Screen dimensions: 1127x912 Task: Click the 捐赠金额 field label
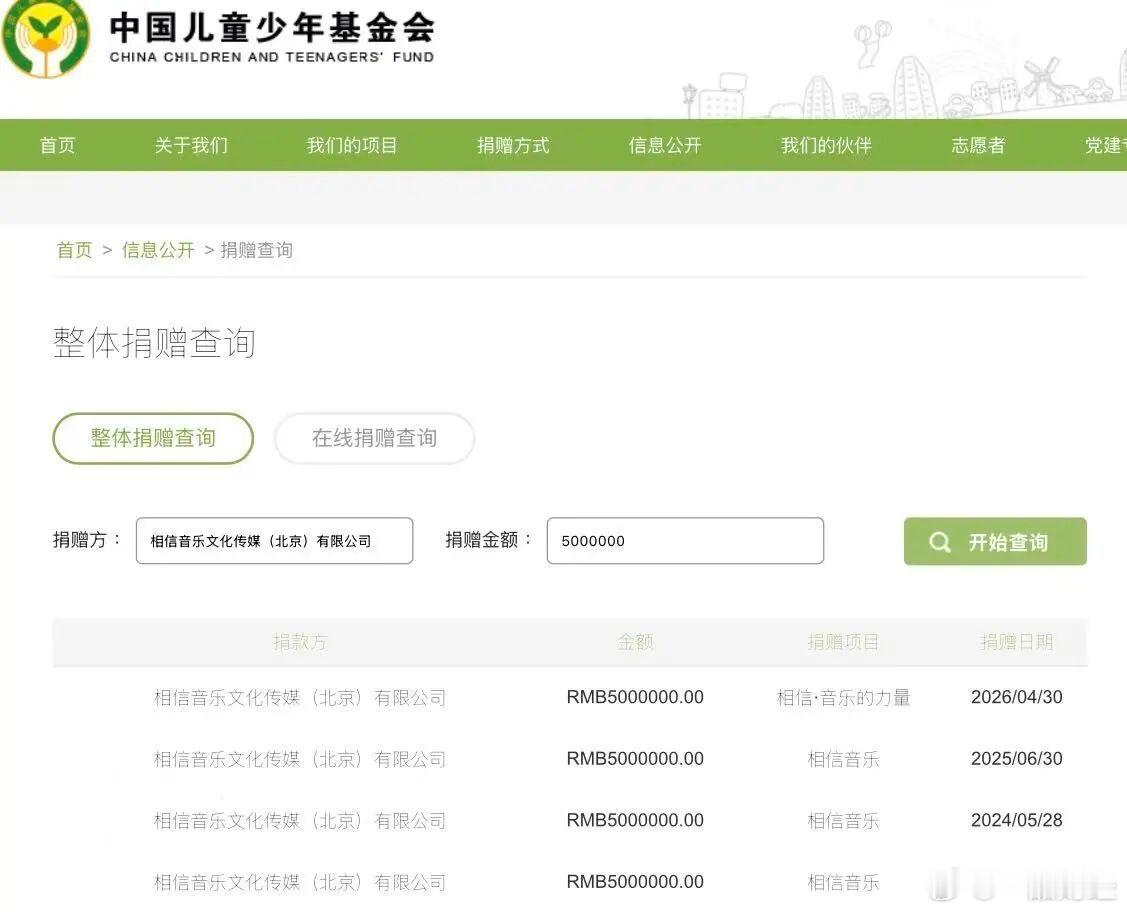click(488, 540)
